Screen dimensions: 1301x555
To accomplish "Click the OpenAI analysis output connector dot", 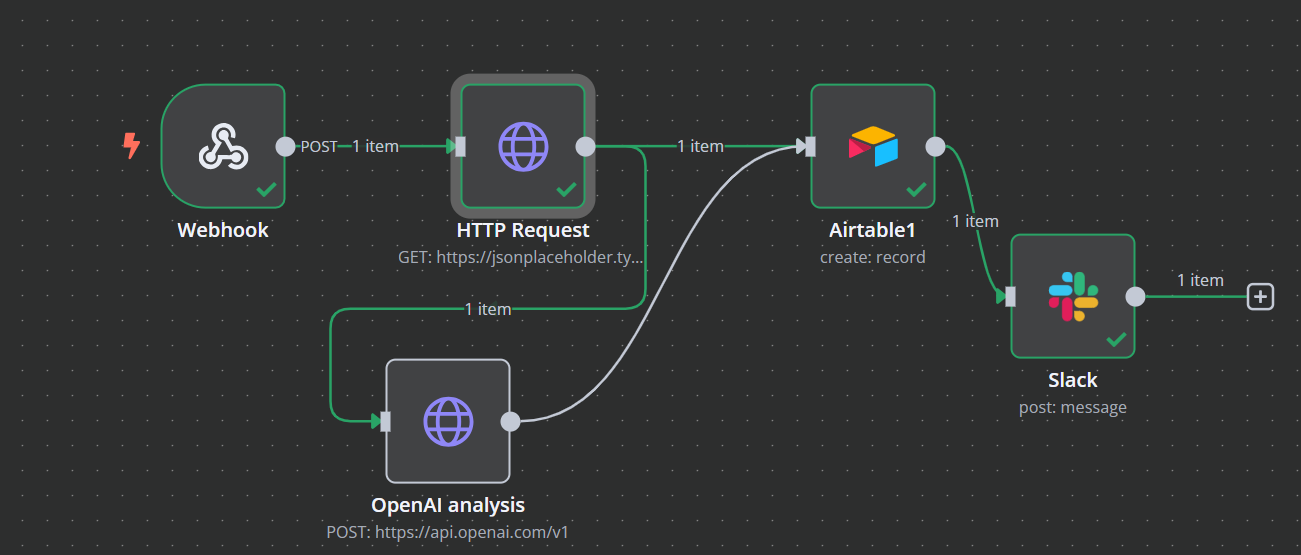I will pyautogui.click(x=510, y=421).
